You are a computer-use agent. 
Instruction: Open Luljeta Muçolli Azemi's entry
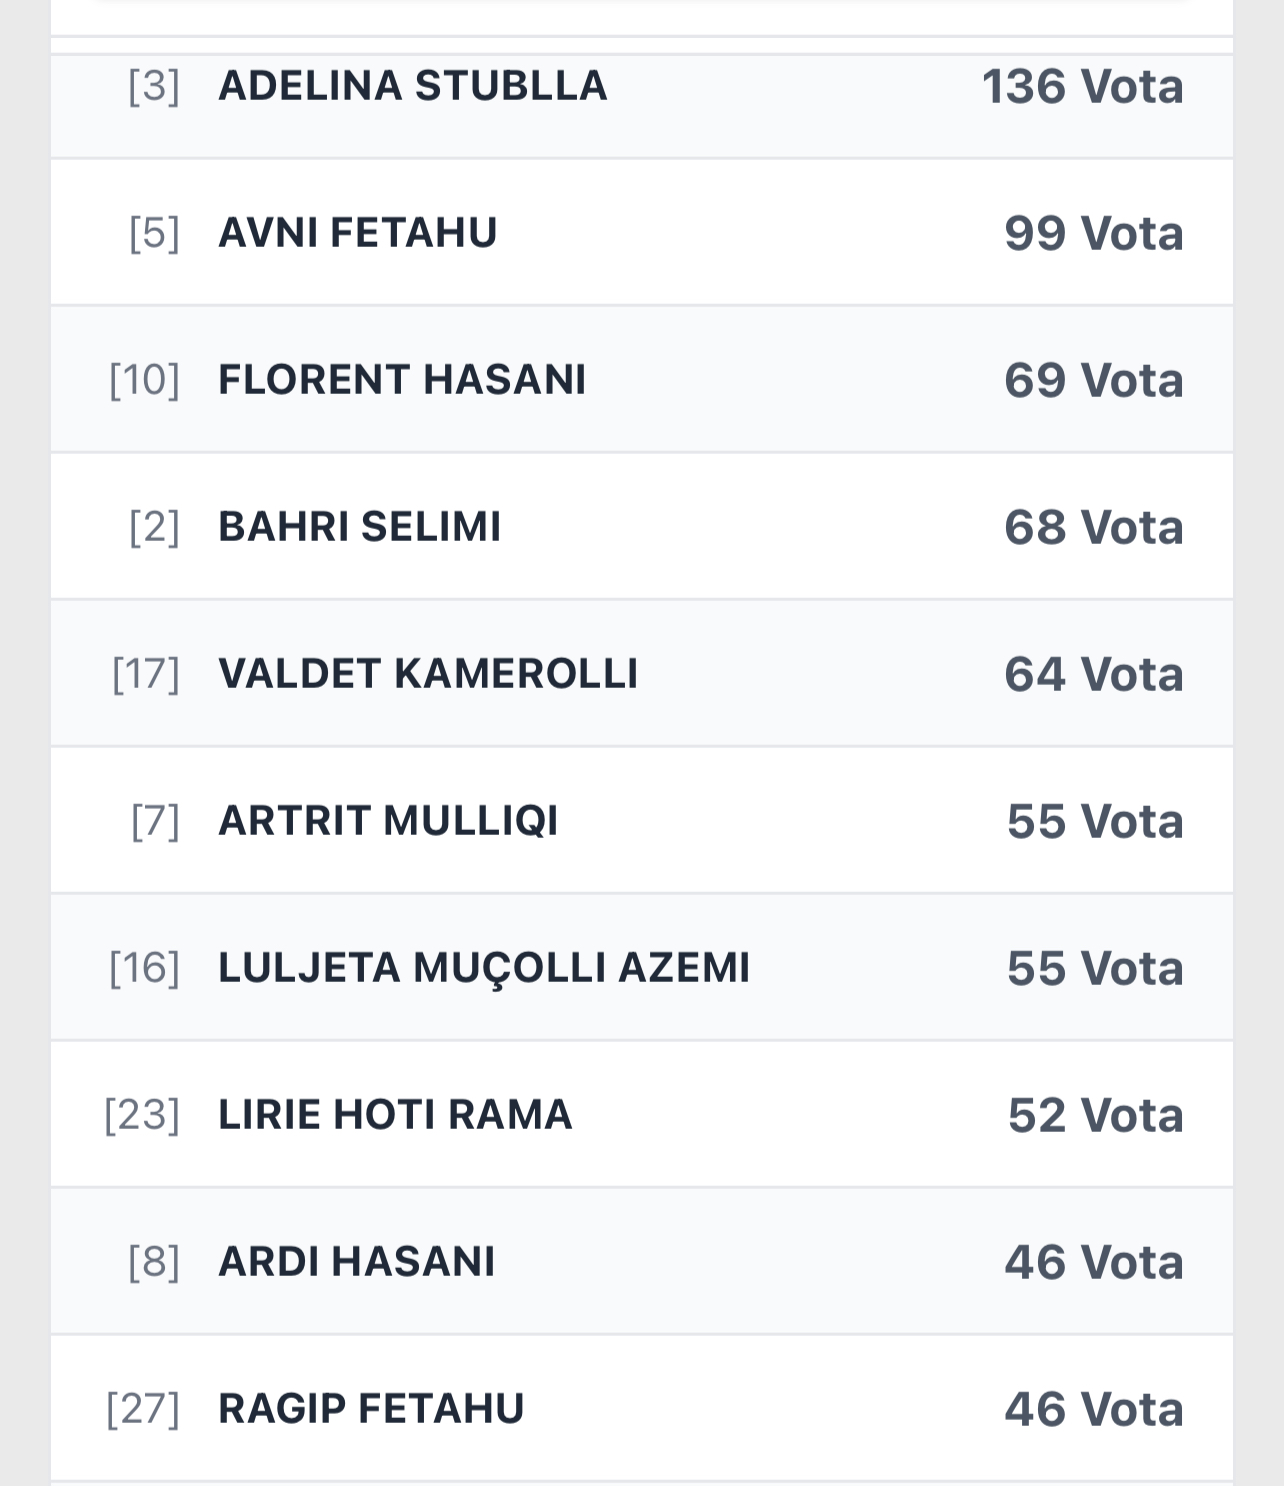(x=484, y=968)
